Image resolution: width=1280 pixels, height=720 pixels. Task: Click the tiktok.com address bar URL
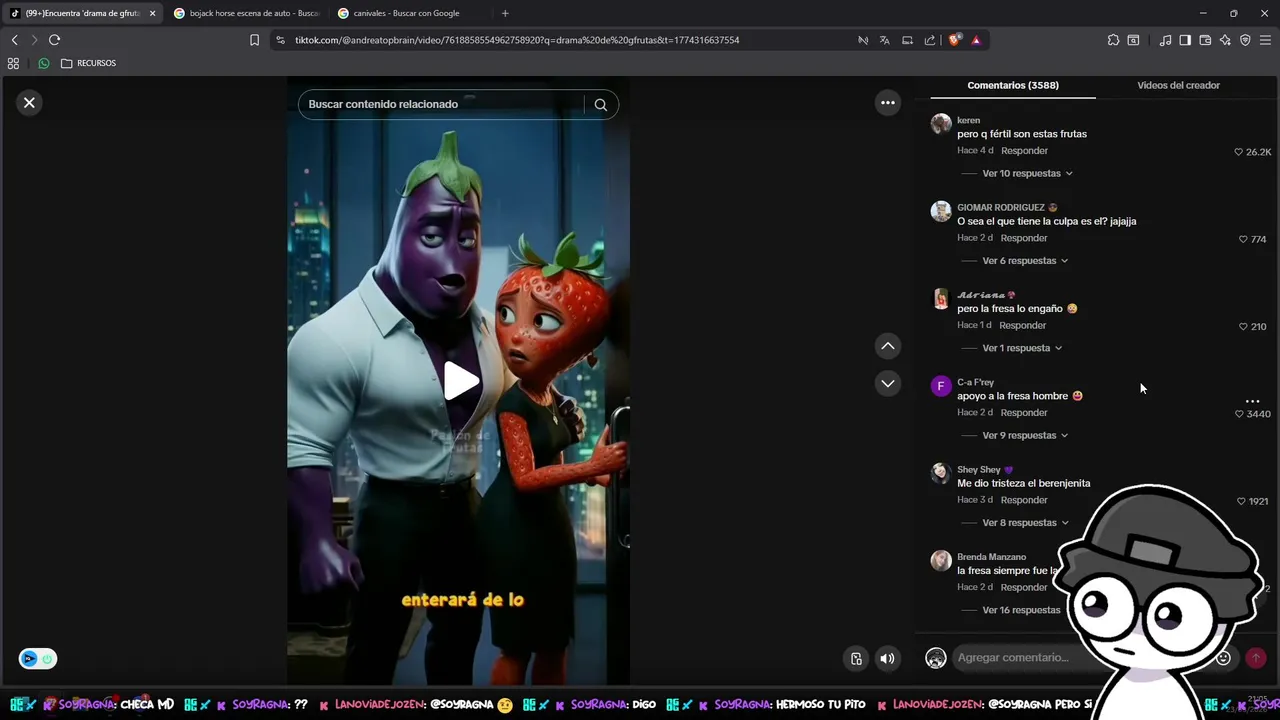pyautogui.click(x=516, y=40)
